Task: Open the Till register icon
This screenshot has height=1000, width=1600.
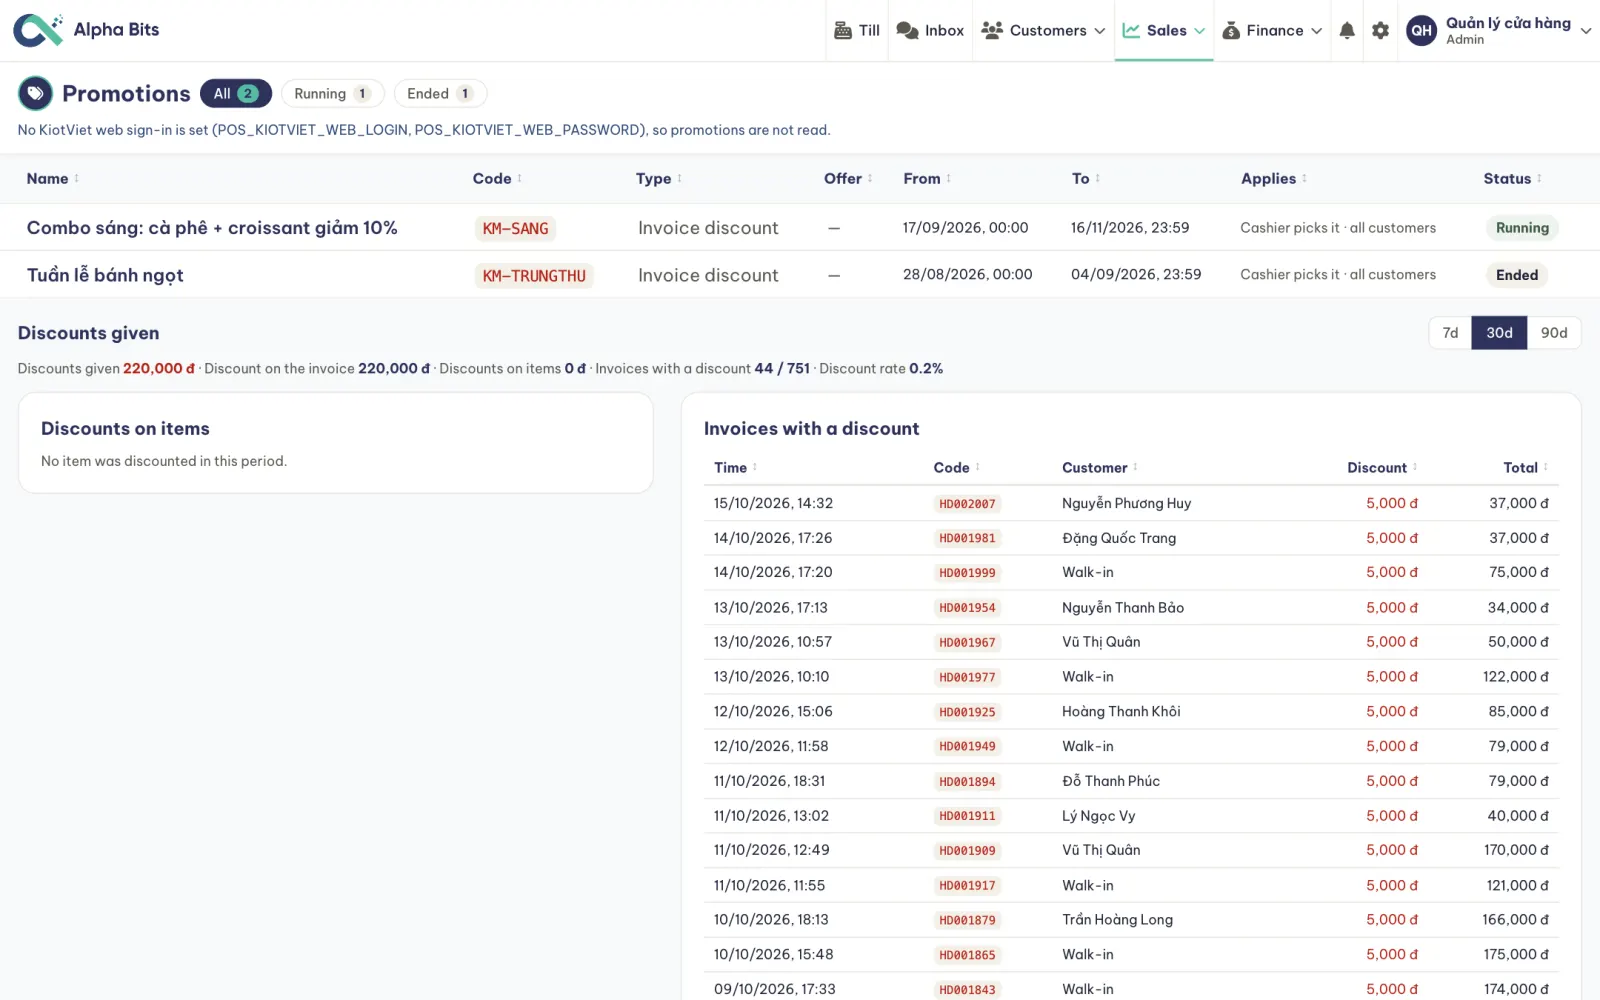Action: point(843,30)
